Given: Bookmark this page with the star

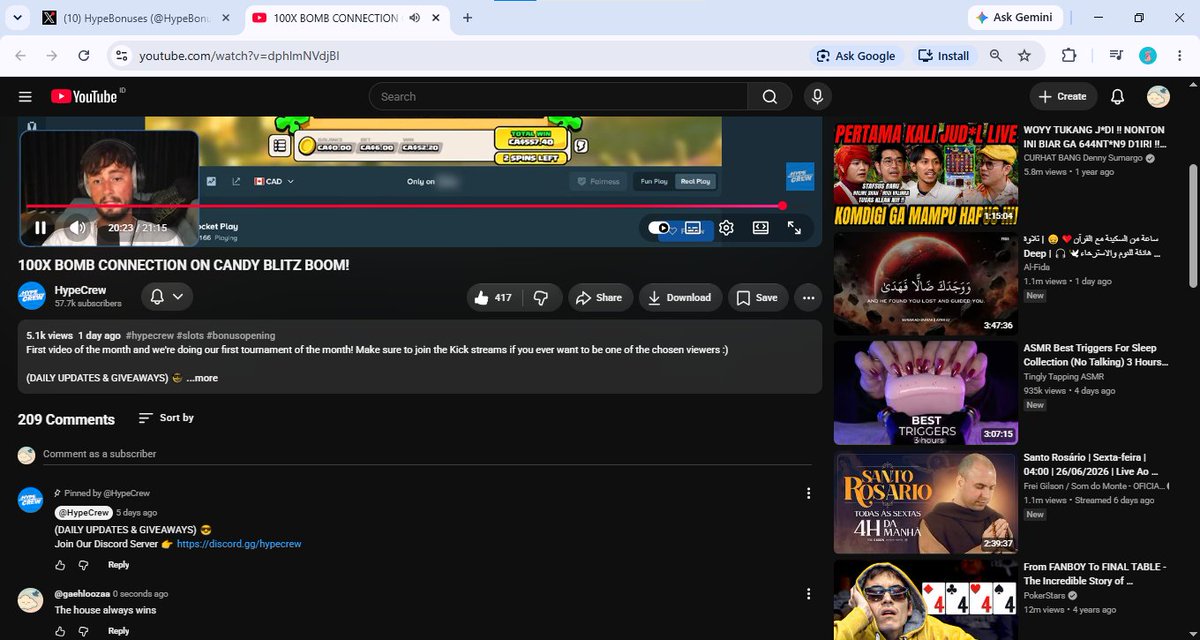Looking at the screenshot, I should (x=1024, y=56).
